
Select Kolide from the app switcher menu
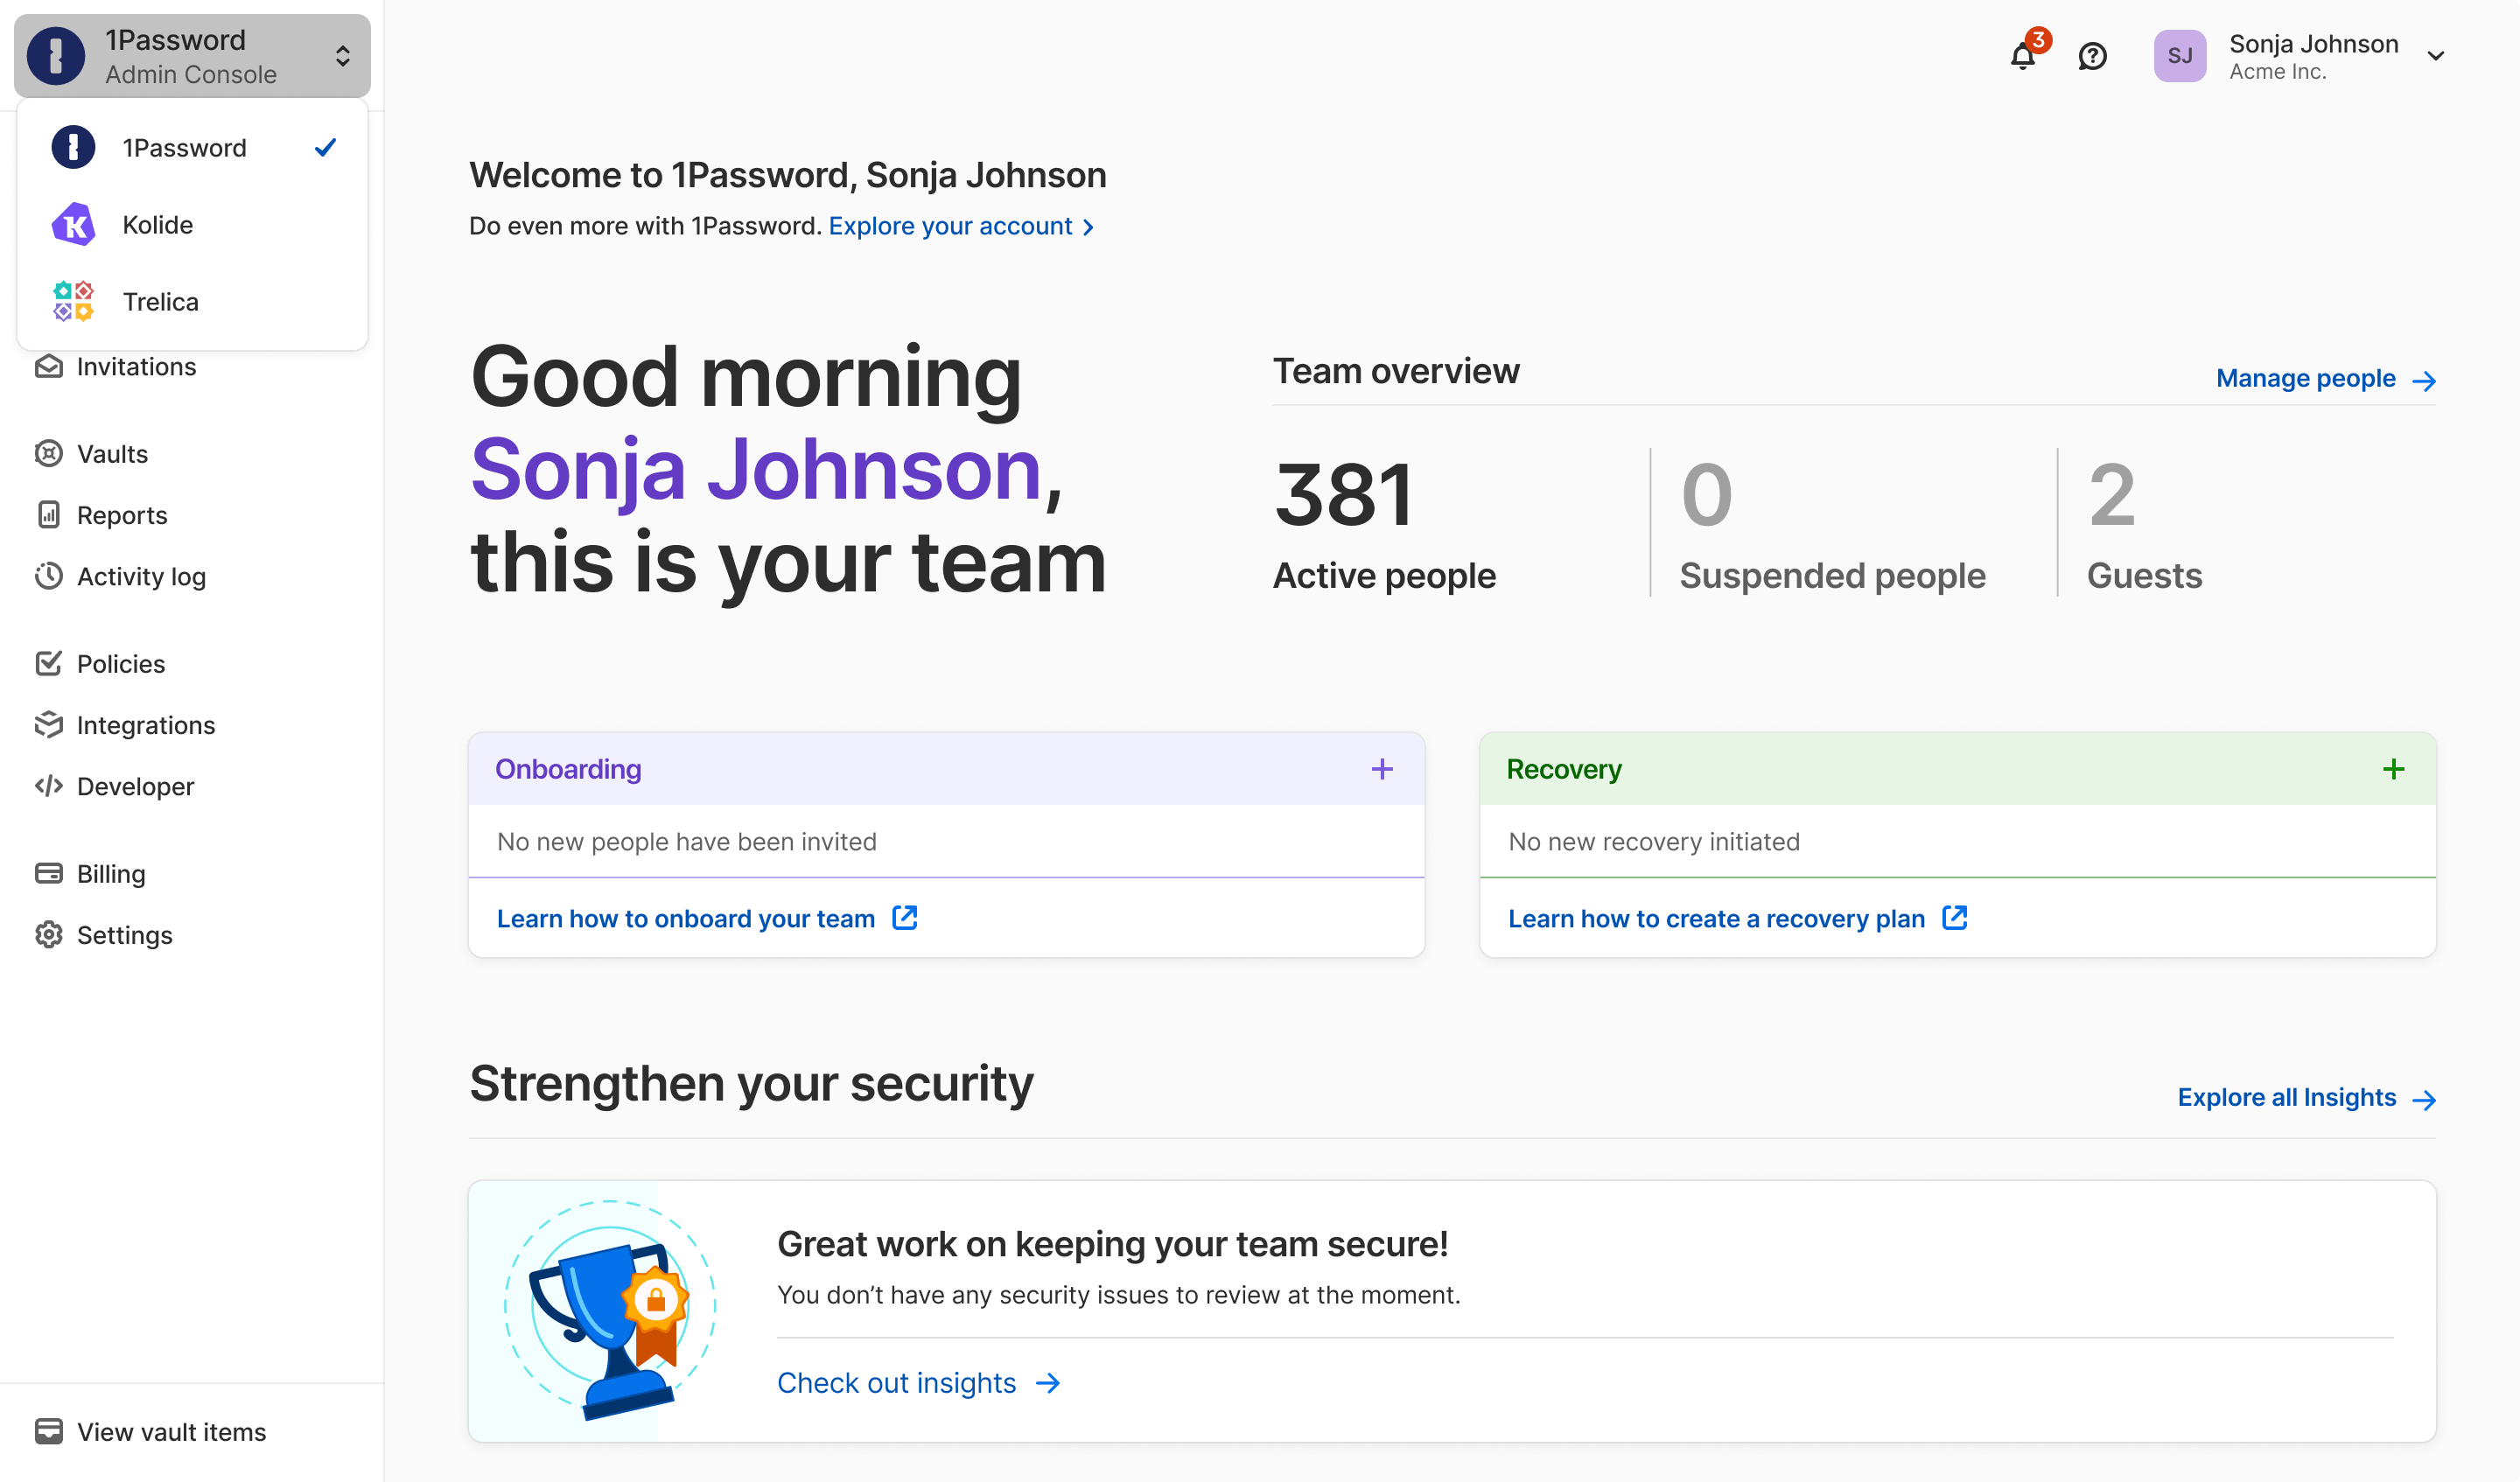[157, 224]
